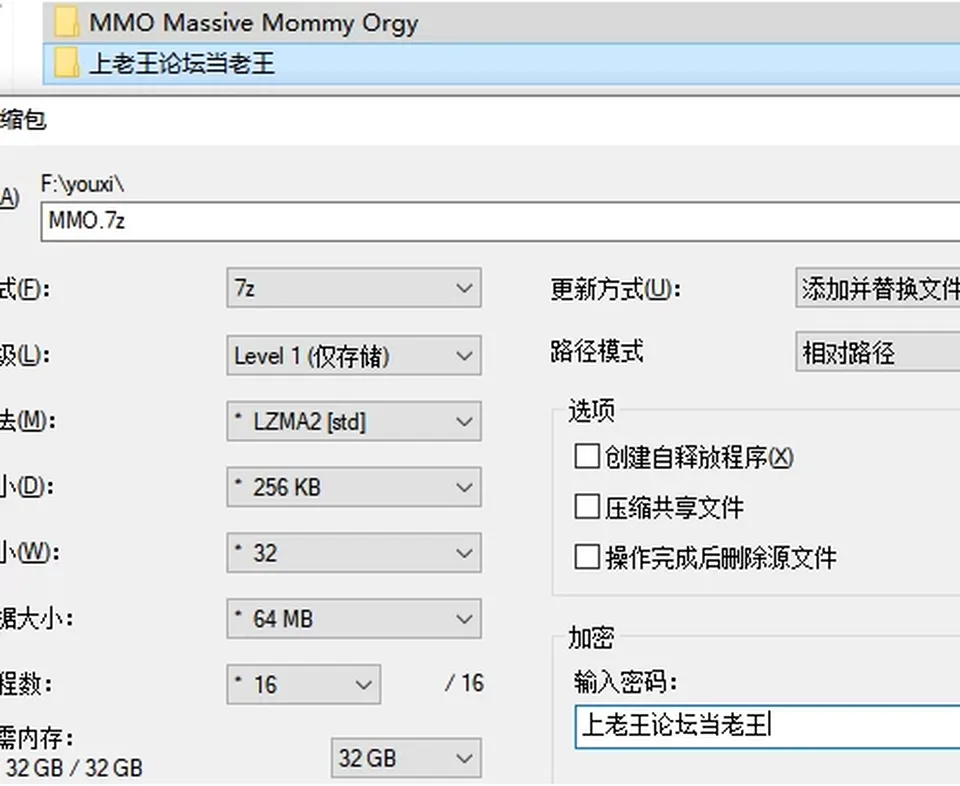This screenshot has width=960, height=786.
Task: Click the archive name field containing MMO.7z
Action: pos(500,221)
